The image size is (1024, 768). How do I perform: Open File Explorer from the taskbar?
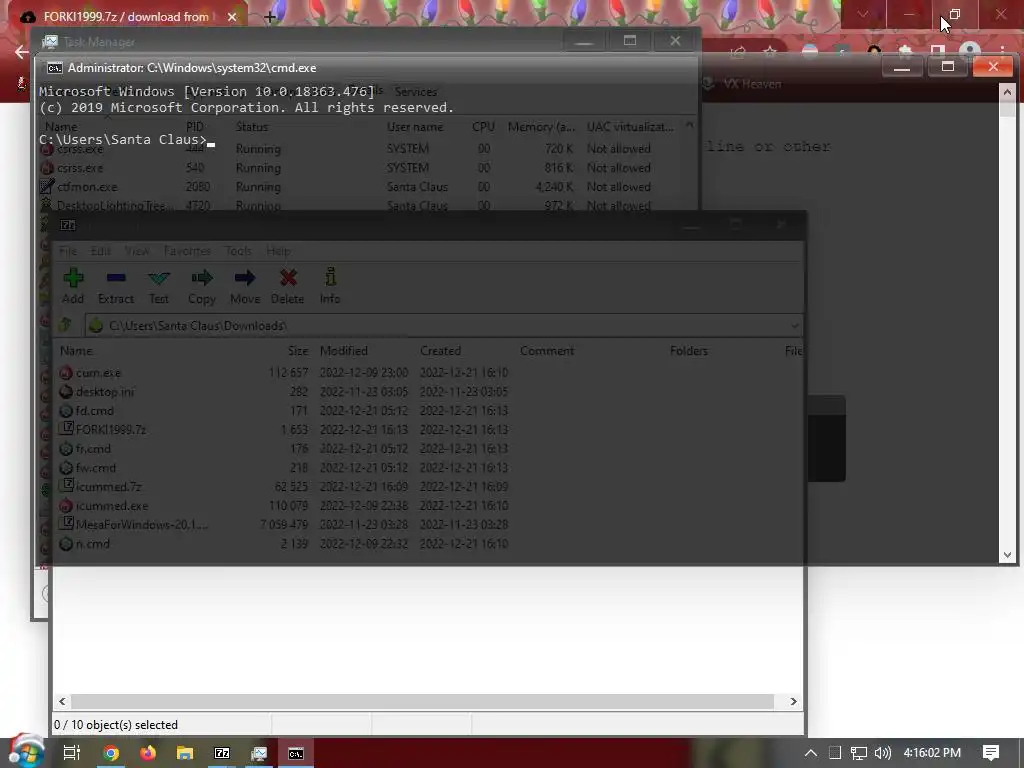185,753
